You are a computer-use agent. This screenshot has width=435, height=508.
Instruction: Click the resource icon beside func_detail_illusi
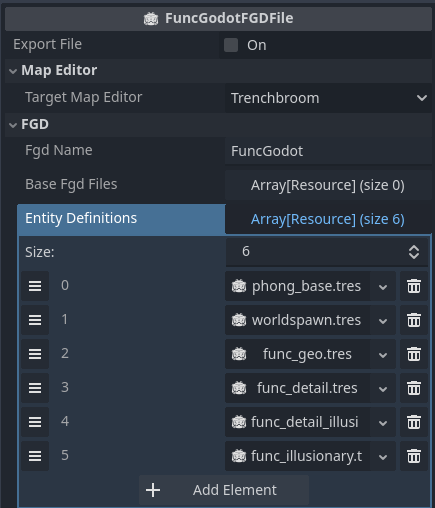(239, 422)
